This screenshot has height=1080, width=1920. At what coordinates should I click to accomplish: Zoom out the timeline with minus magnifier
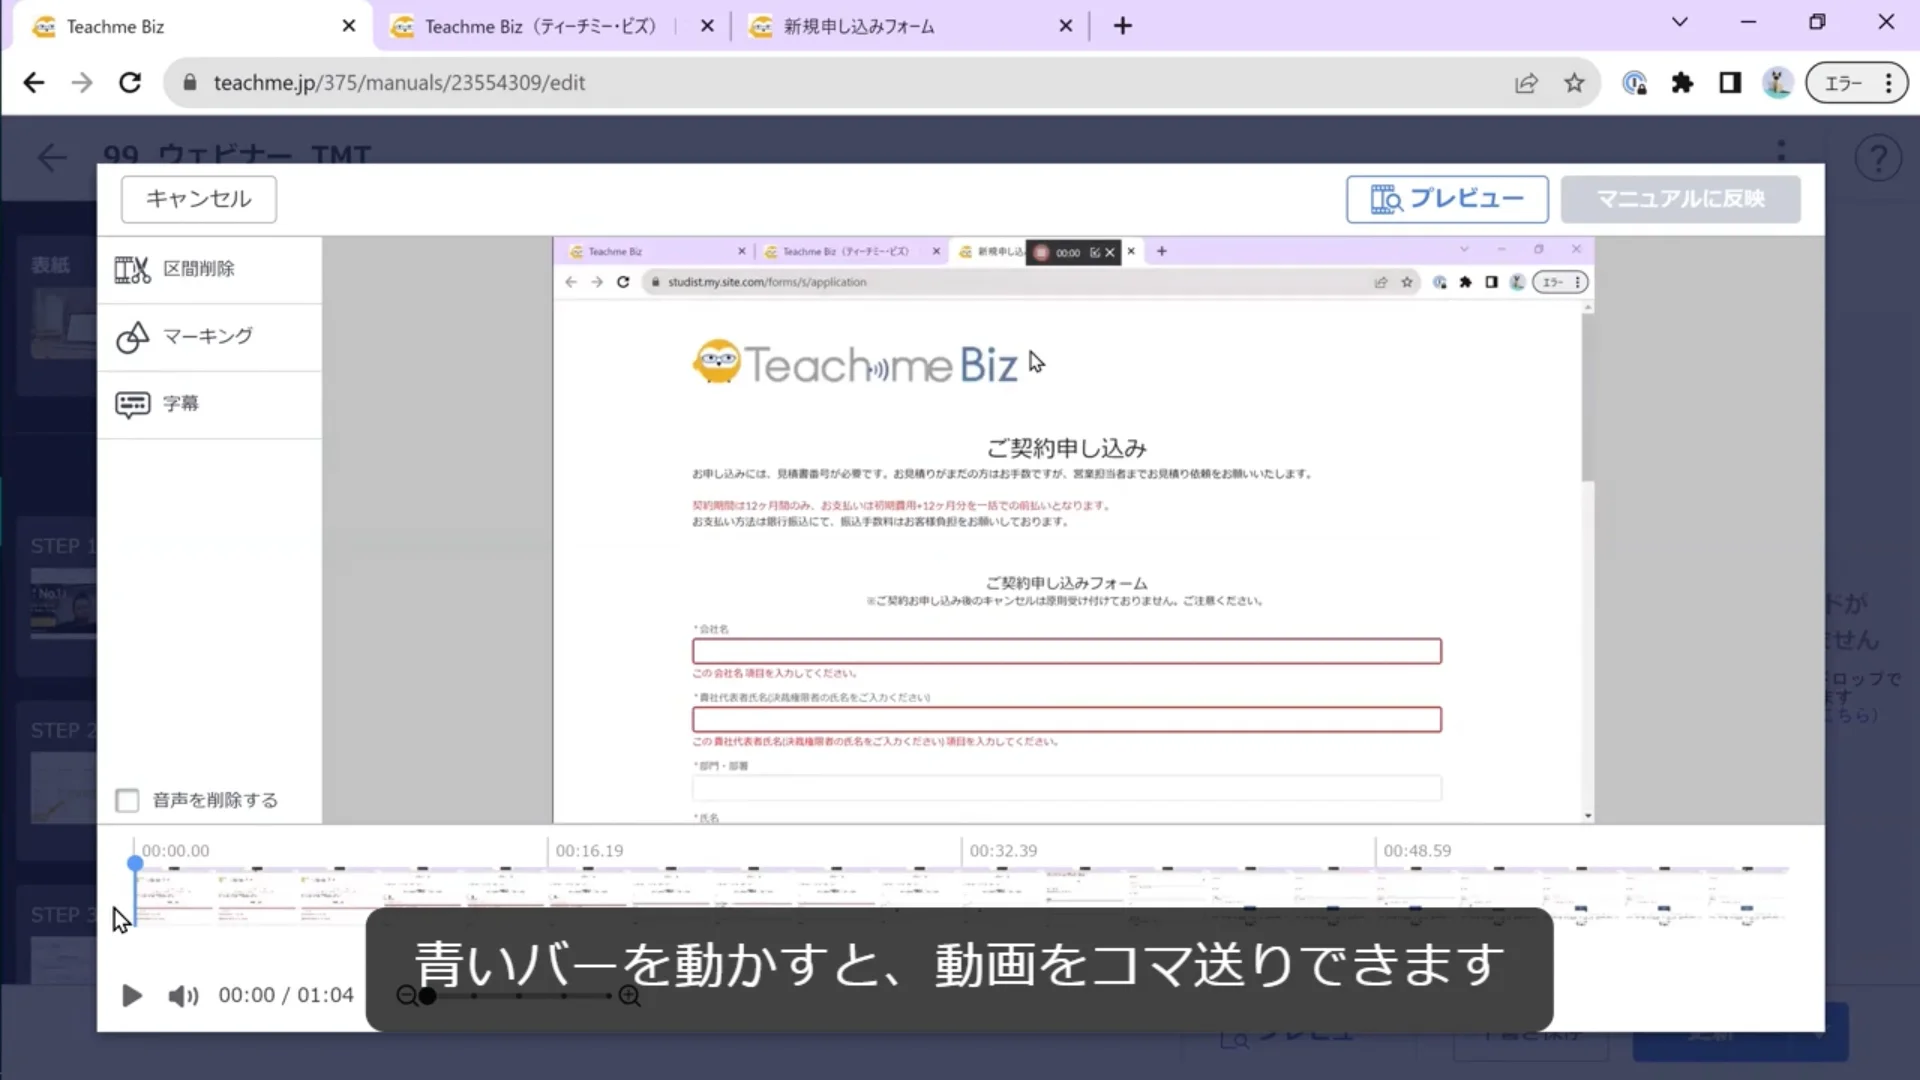[x=405, y=995]
